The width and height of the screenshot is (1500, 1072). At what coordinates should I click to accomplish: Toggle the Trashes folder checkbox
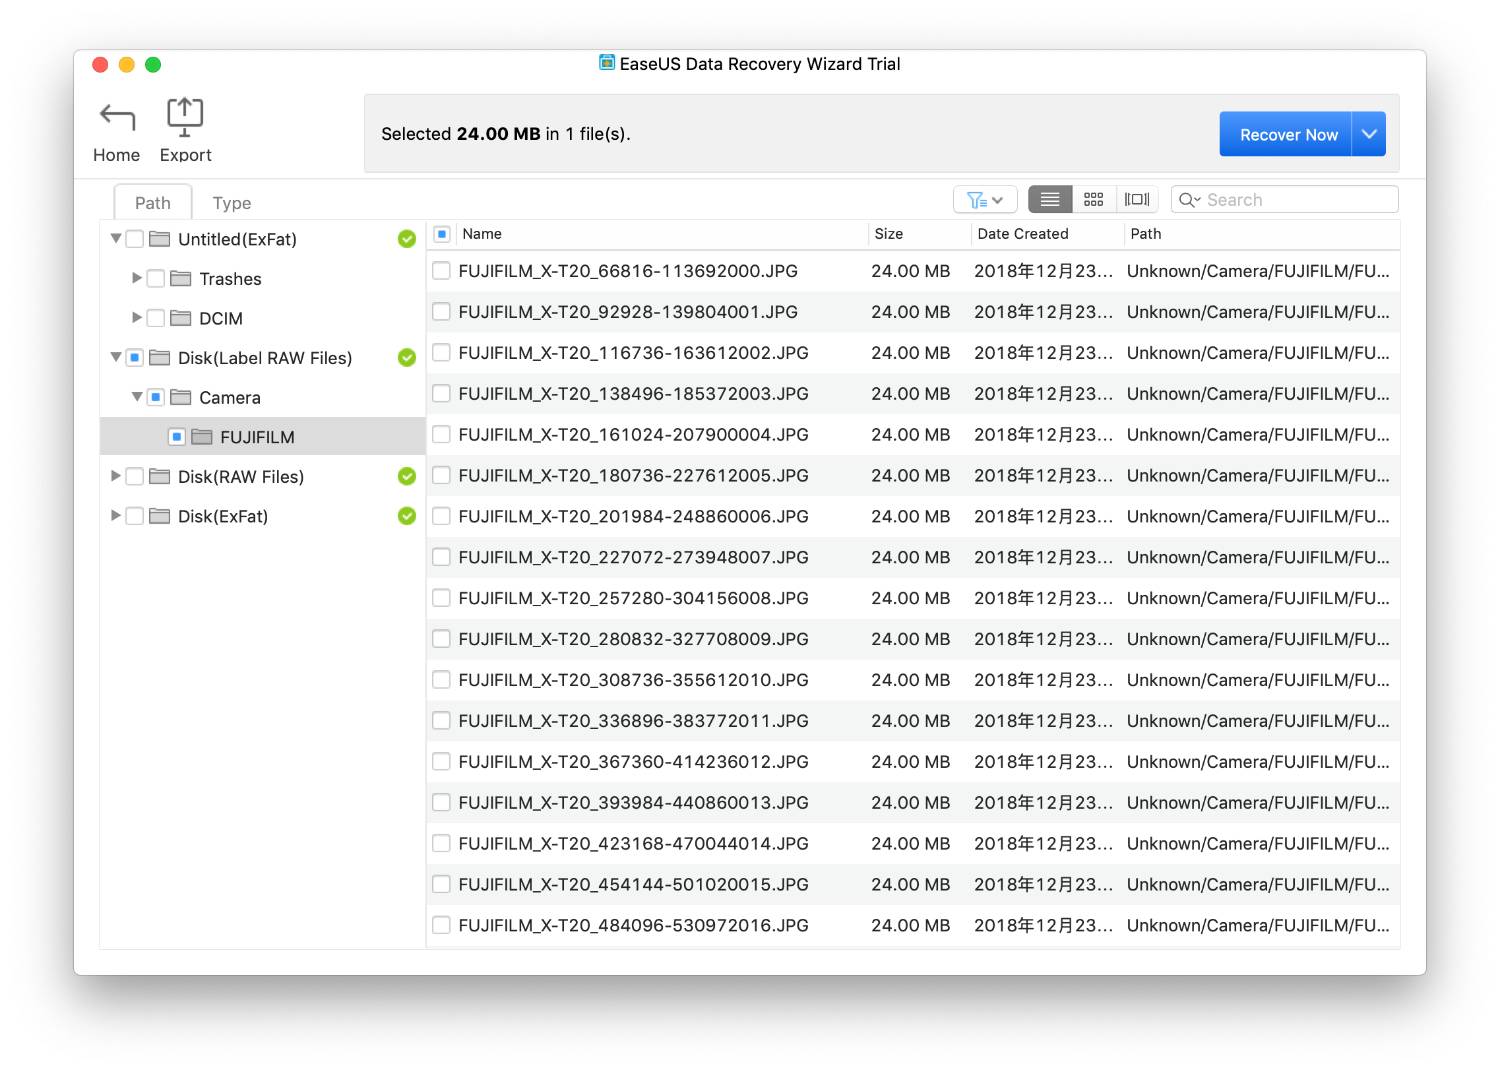[x=156, y=278]
